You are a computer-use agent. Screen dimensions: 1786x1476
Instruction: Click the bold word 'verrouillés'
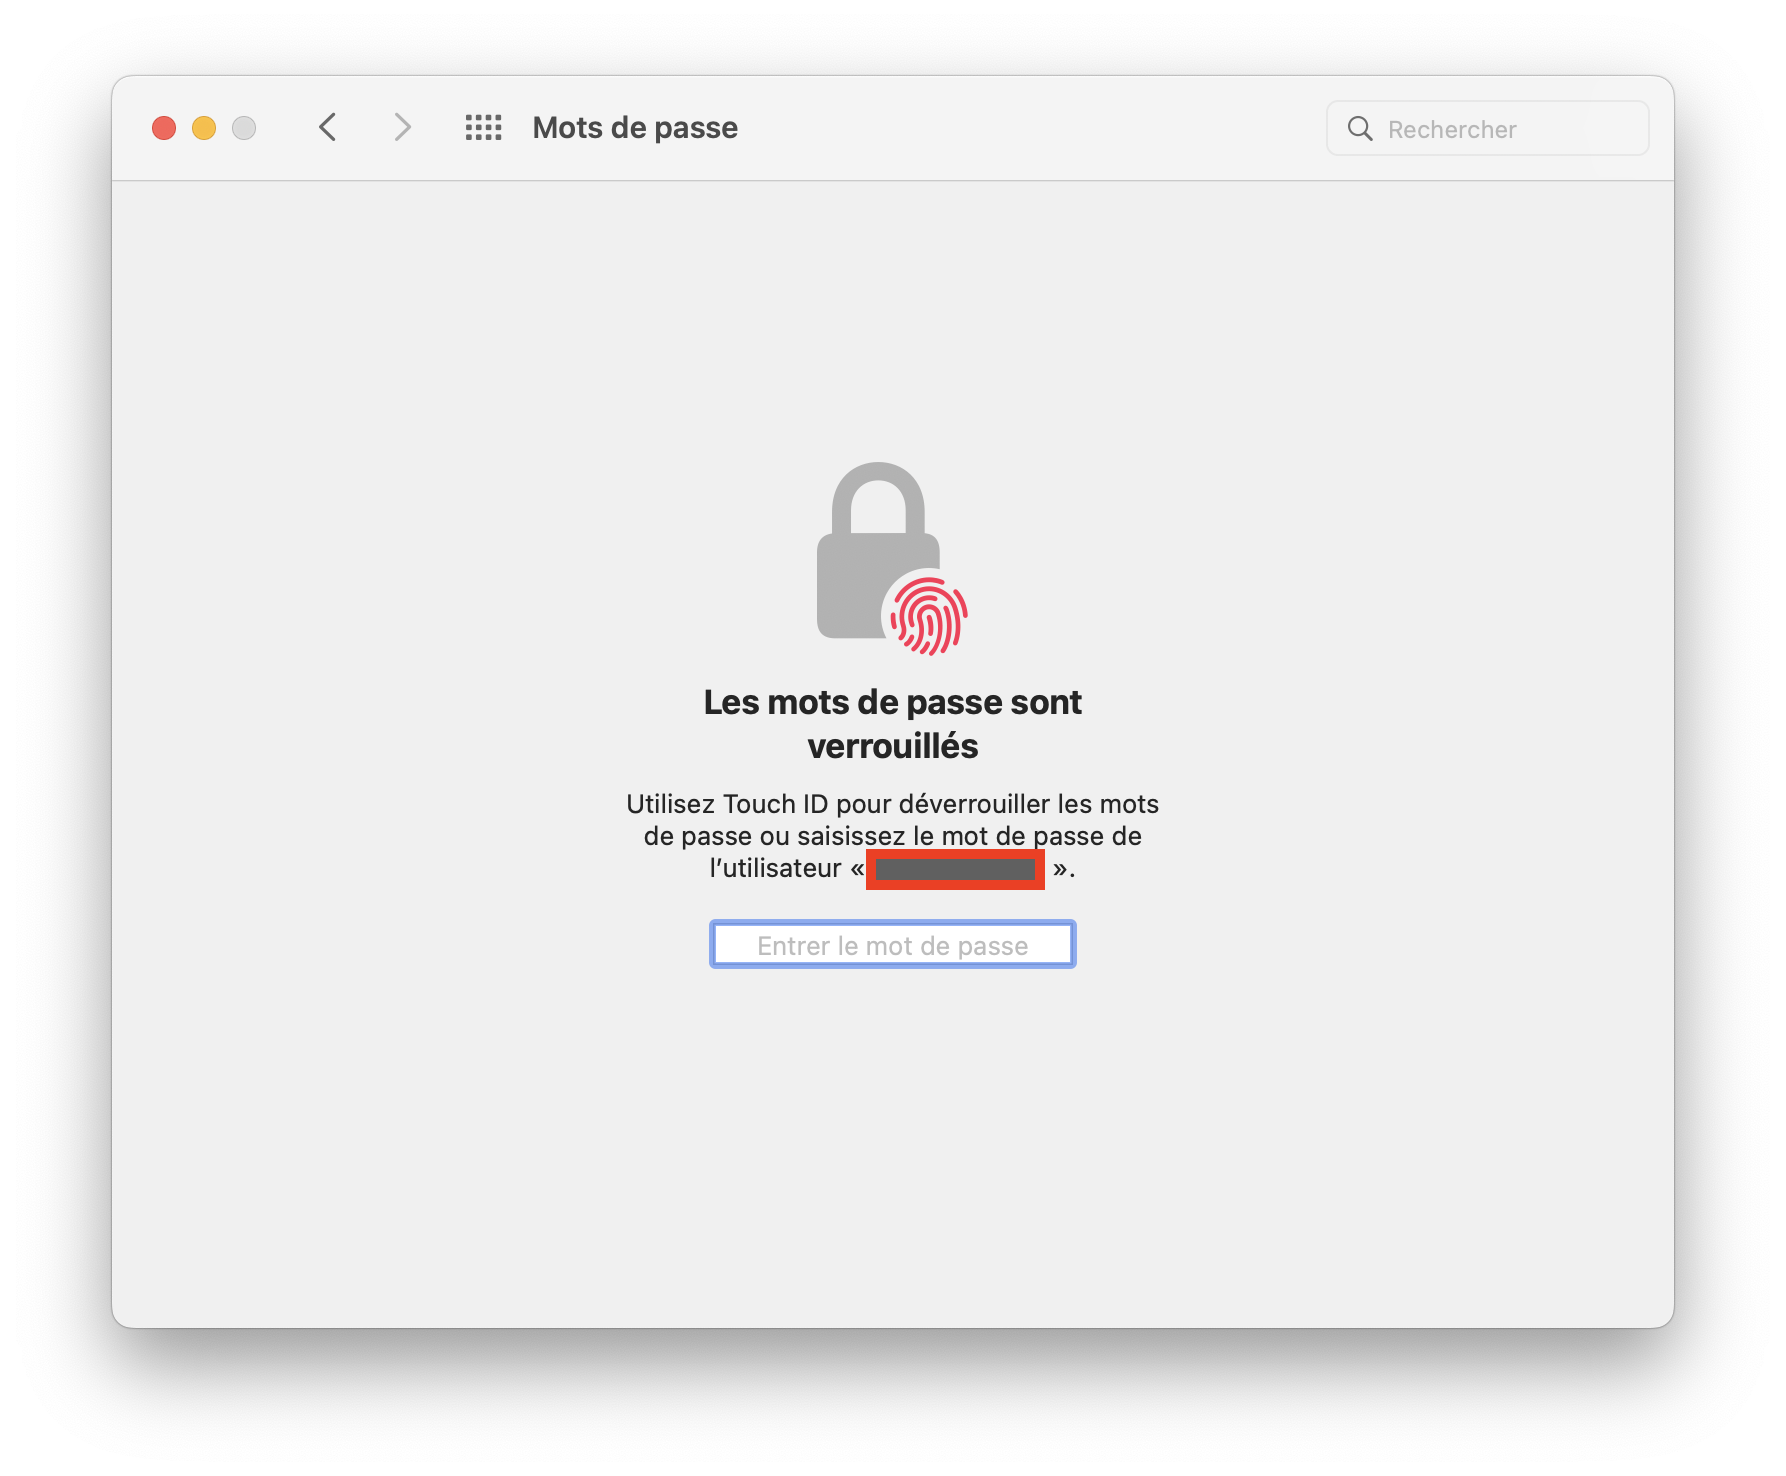pyautogui.click(x=893, y=746)
